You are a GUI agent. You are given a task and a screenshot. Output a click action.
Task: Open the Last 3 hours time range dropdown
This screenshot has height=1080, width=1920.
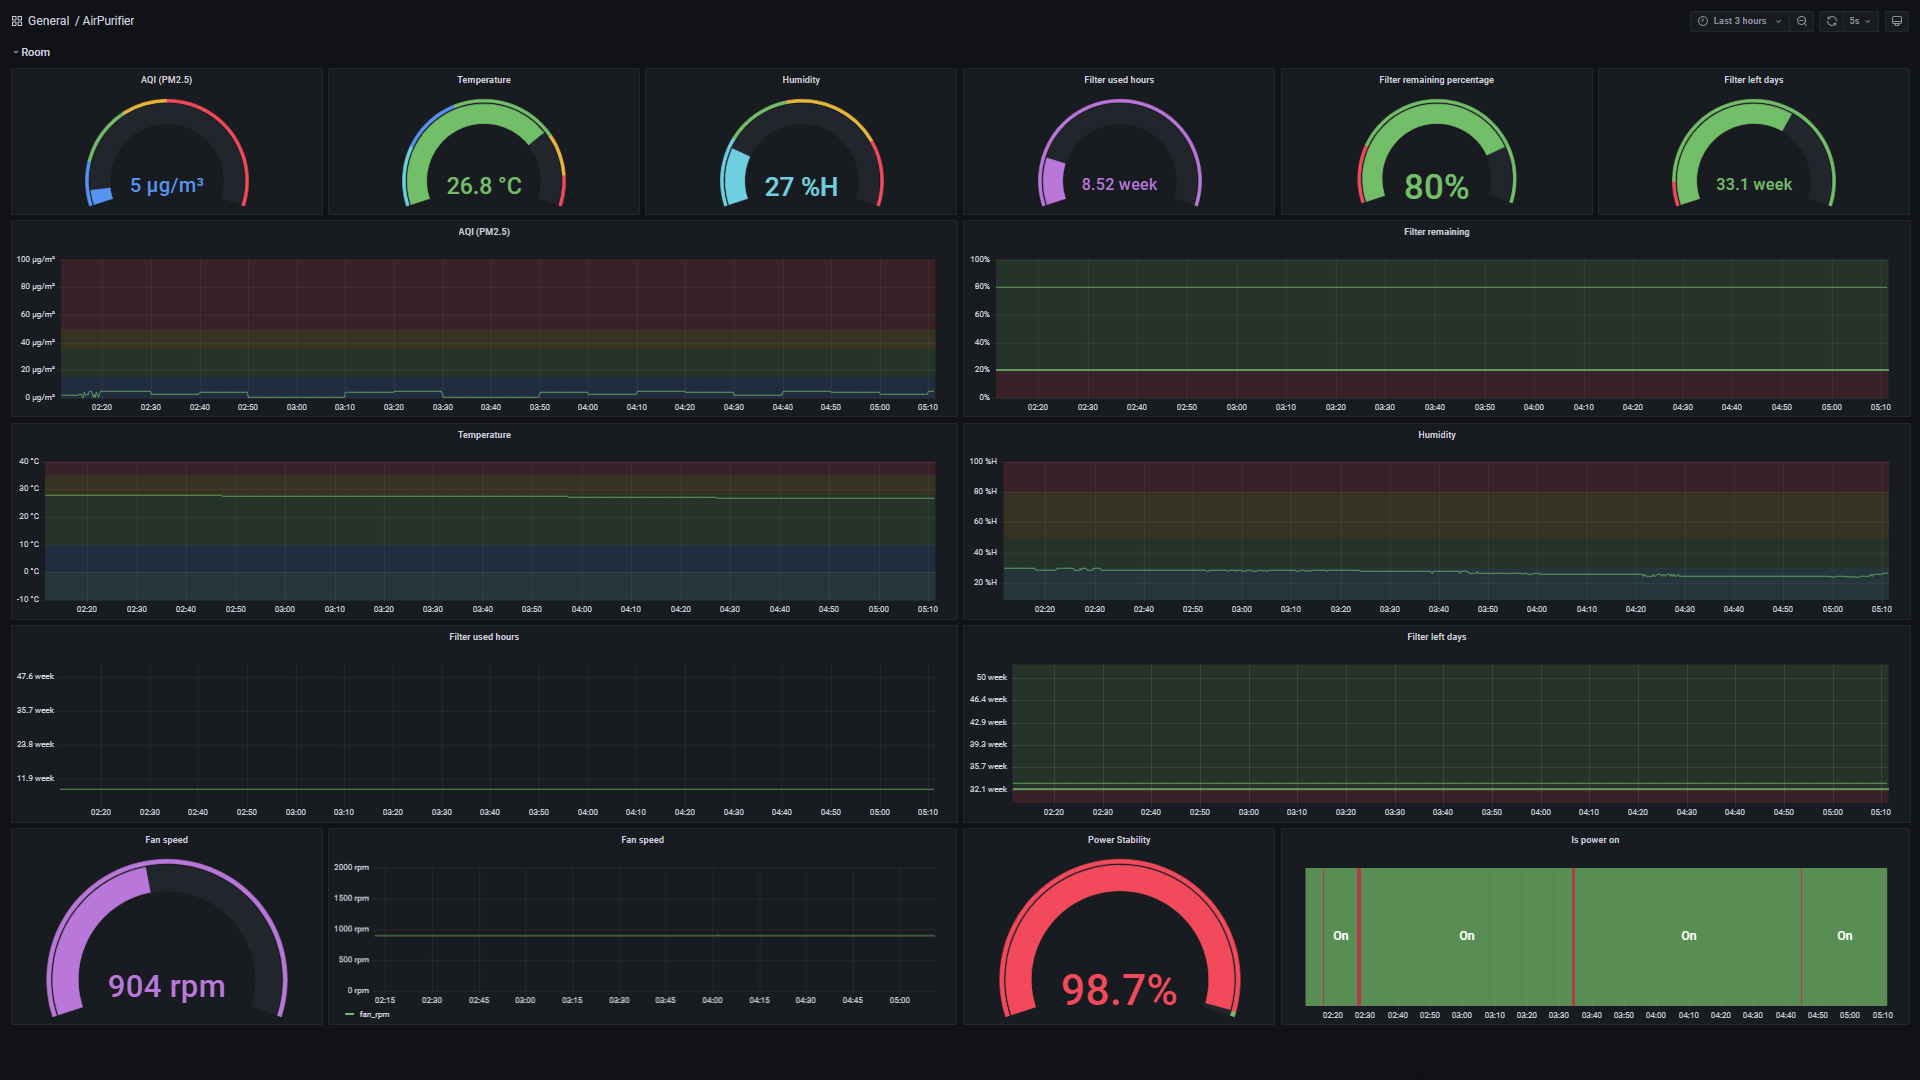click(x=1740, y=21)
